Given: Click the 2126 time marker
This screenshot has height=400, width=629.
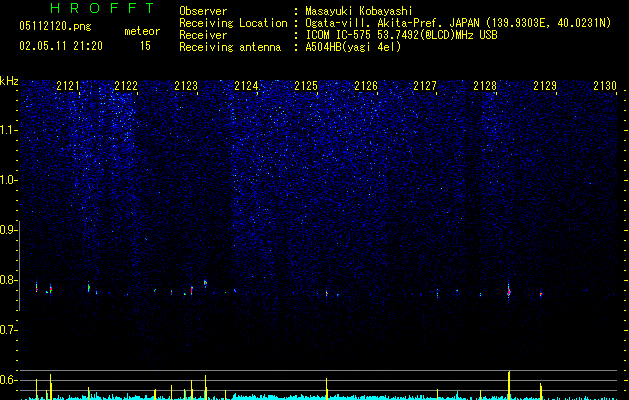Looking at the screenshot, I should (x=366, y=86).
